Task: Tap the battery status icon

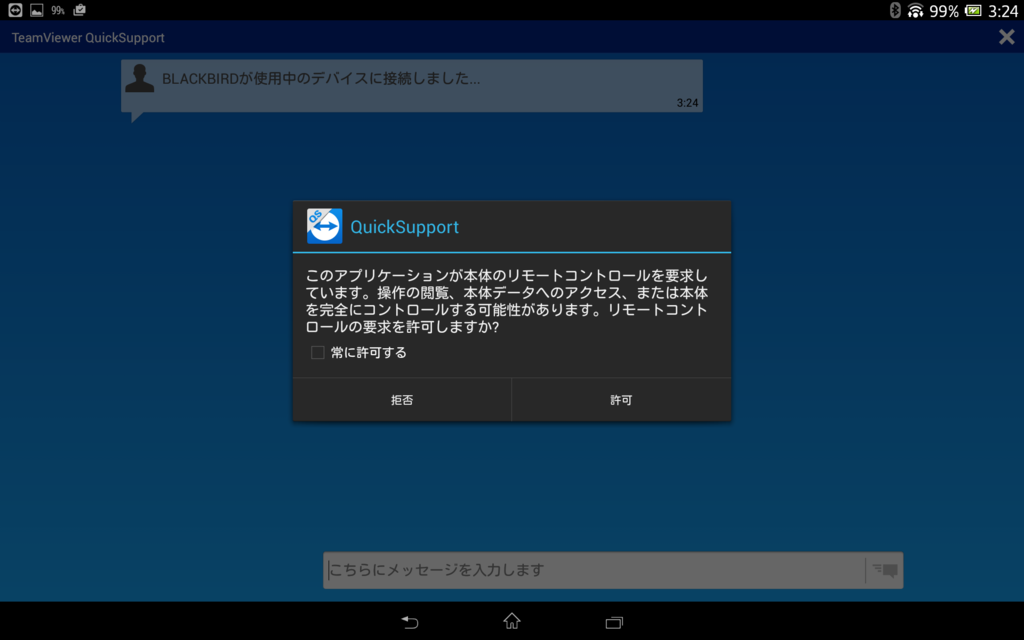Action: tap(973, 10)
